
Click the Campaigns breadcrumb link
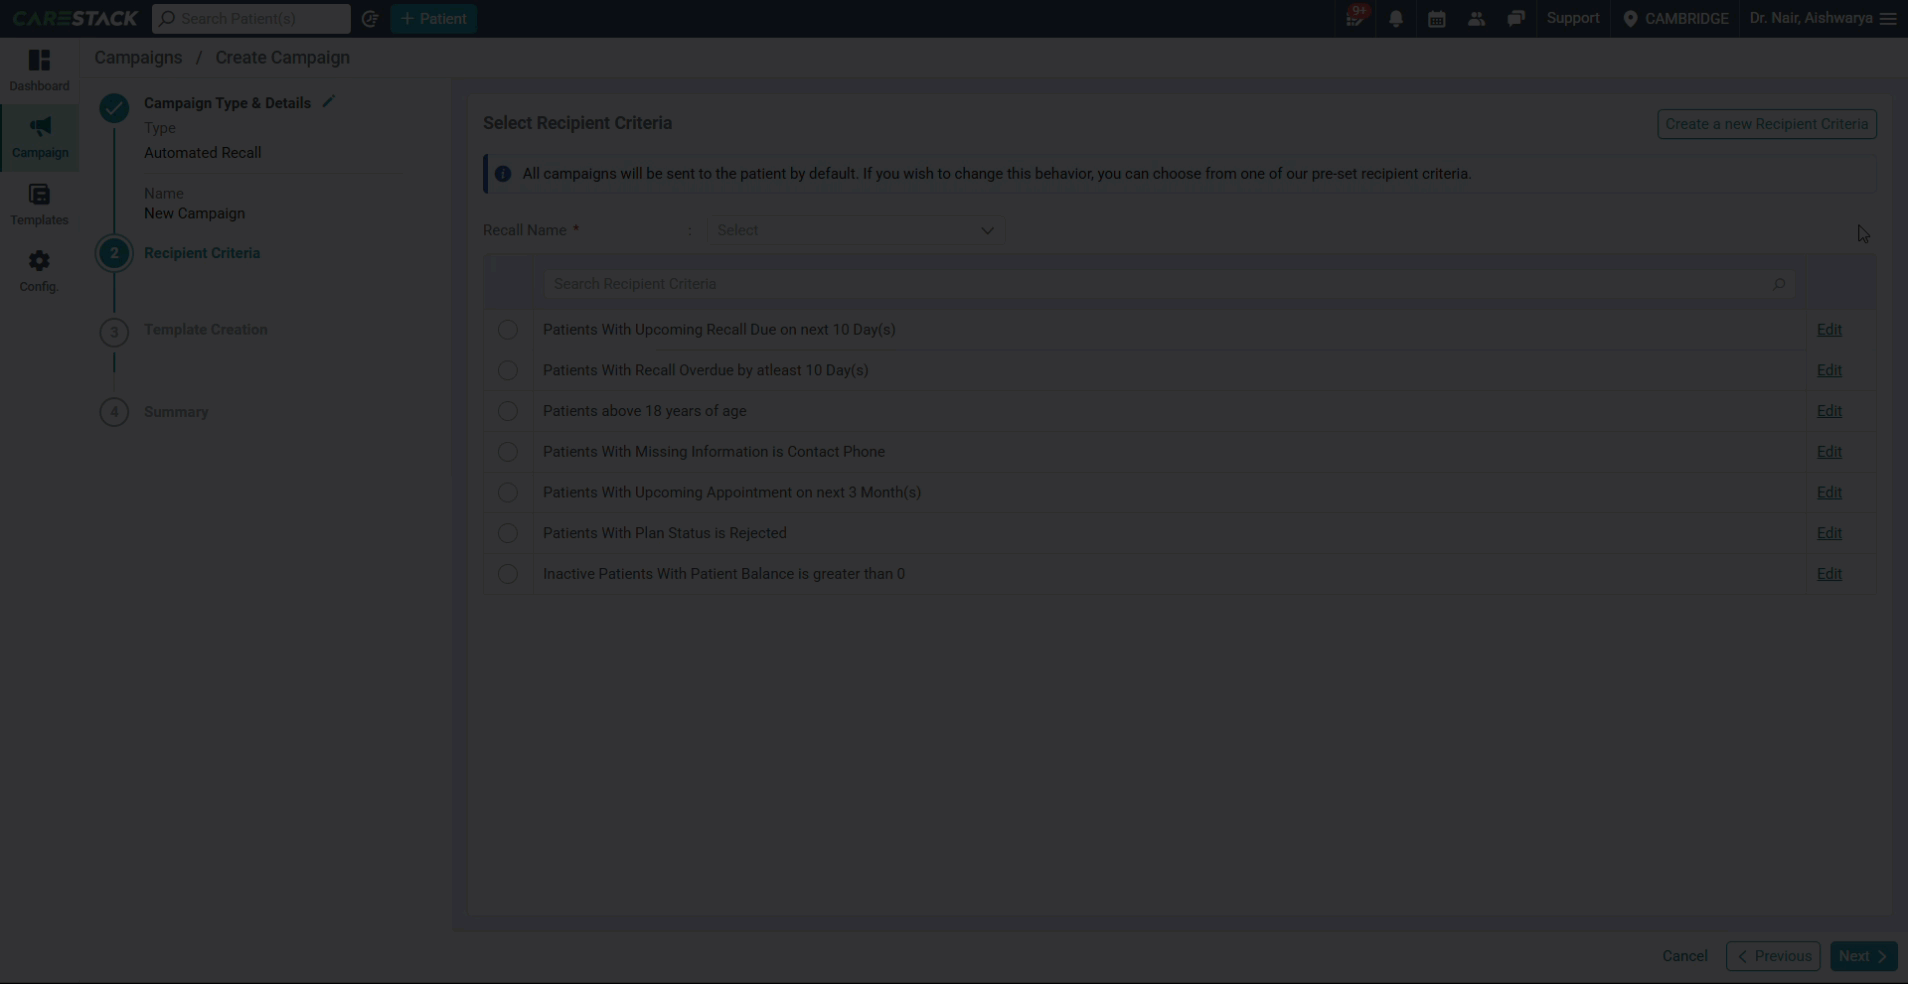tap(138, 57)
